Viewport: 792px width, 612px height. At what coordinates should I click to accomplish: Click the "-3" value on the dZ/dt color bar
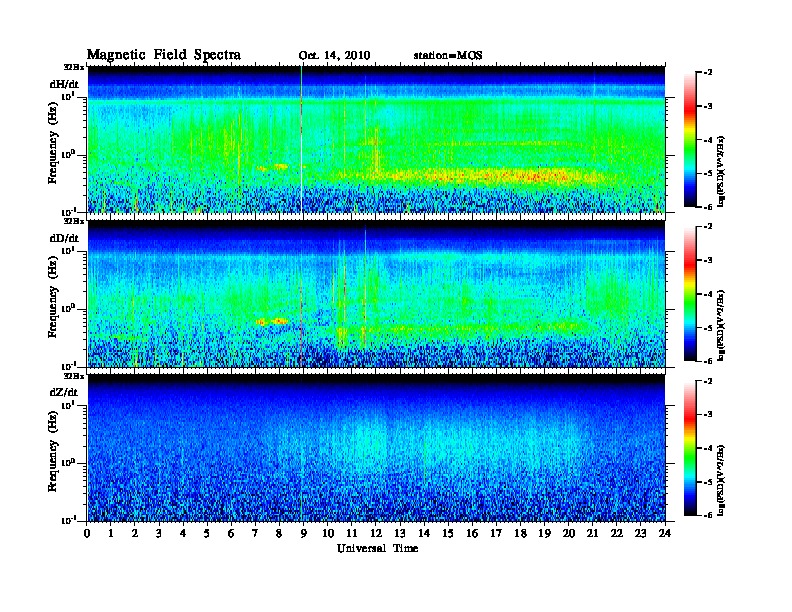pyautogui.click(x=708, y=415)
